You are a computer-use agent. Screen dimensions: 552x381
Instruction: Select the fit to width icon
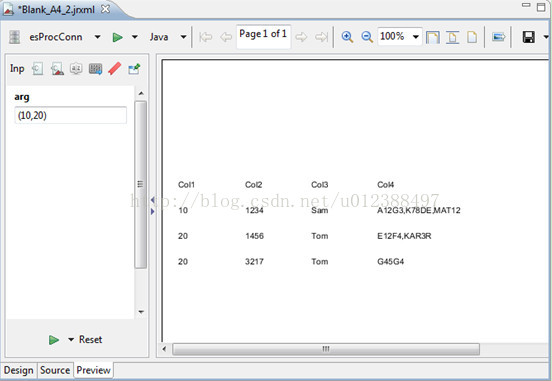click(x=452, y=37)
